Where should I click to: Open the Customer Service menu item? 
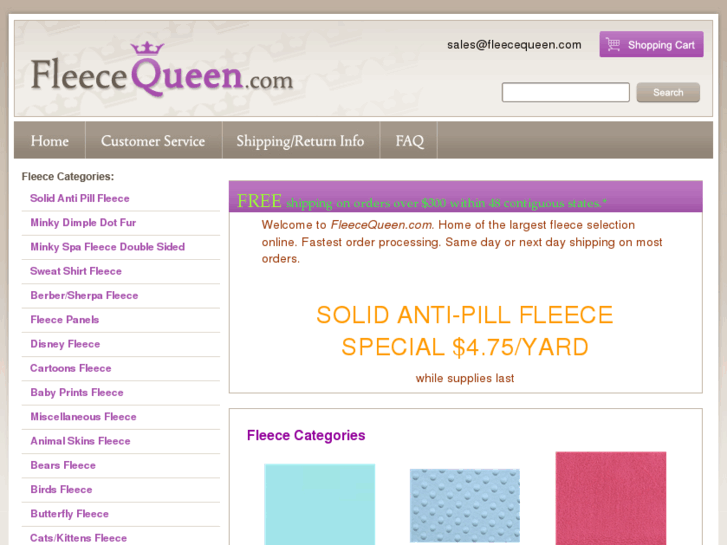153,141
